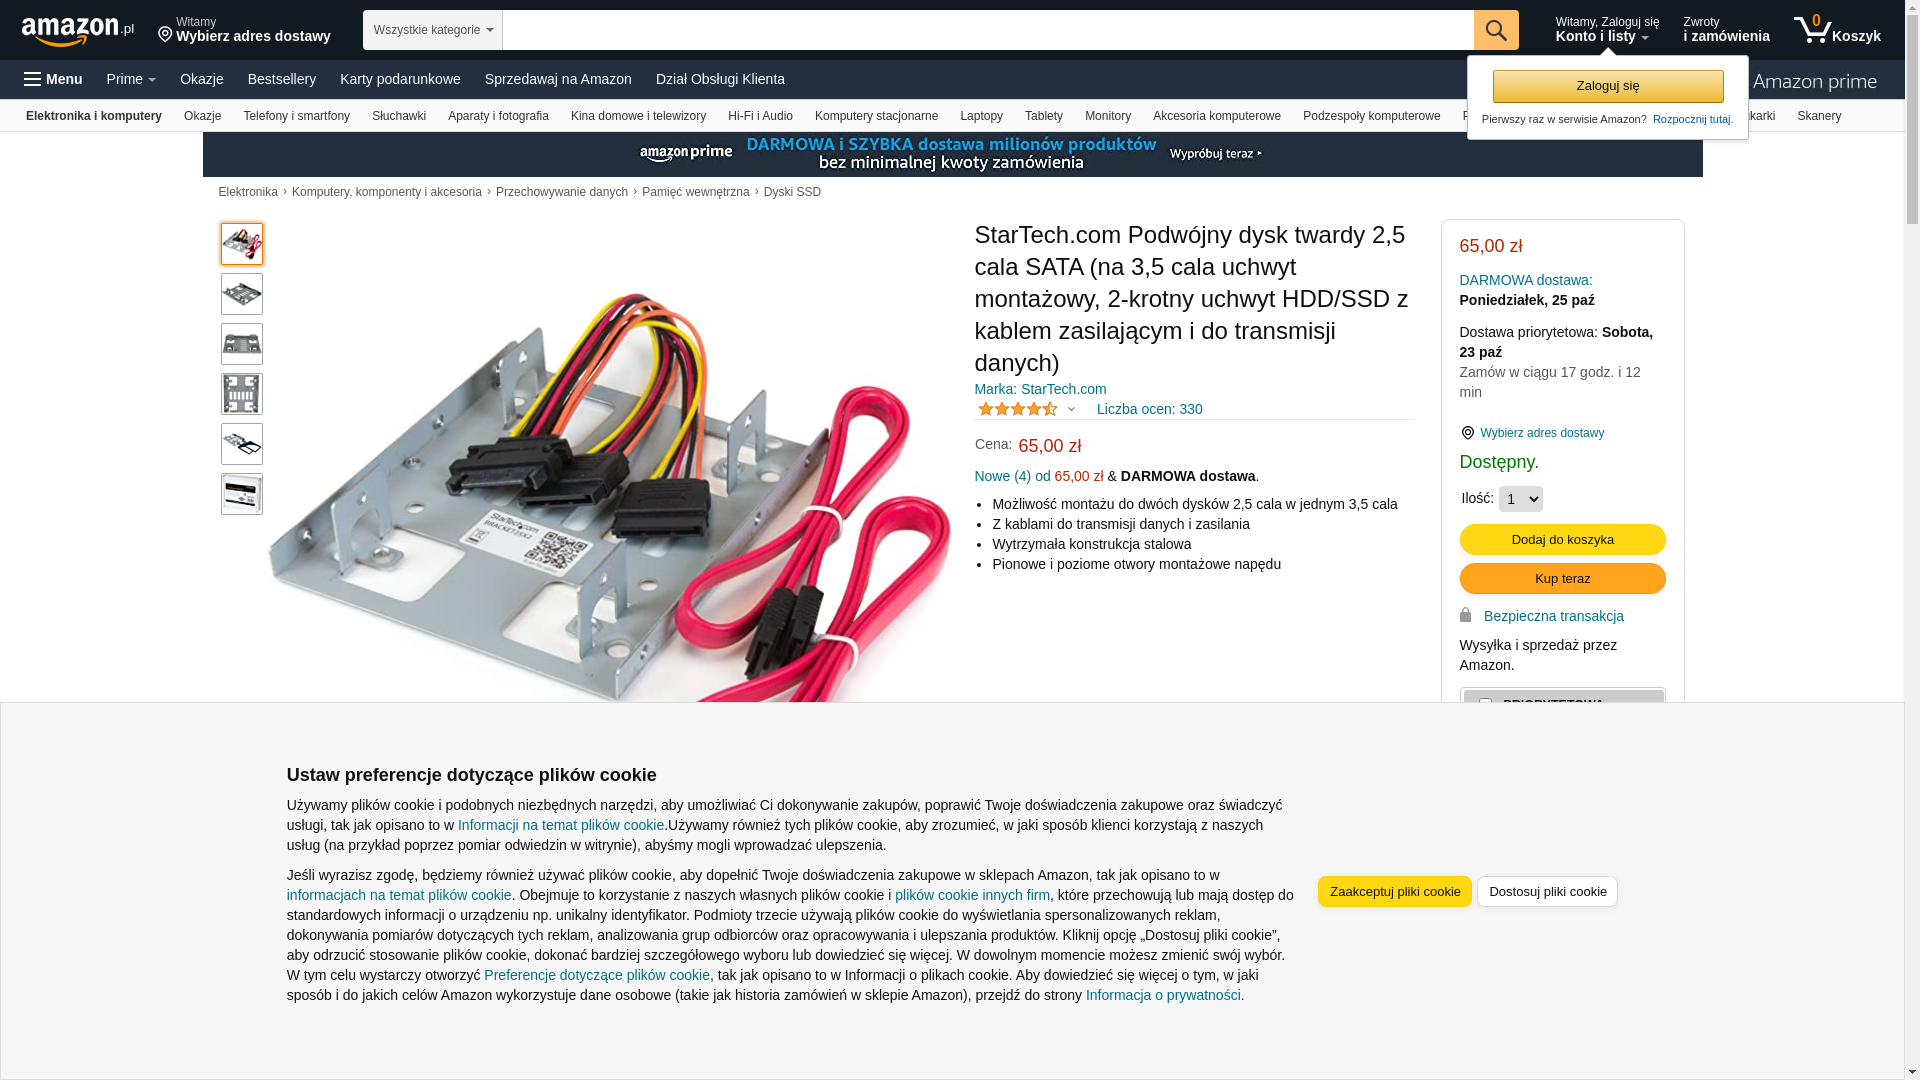1920x1080 pixels.
Task: Click Zaakceptuj pliki cookie button
Action: [x=1395, y=892]
